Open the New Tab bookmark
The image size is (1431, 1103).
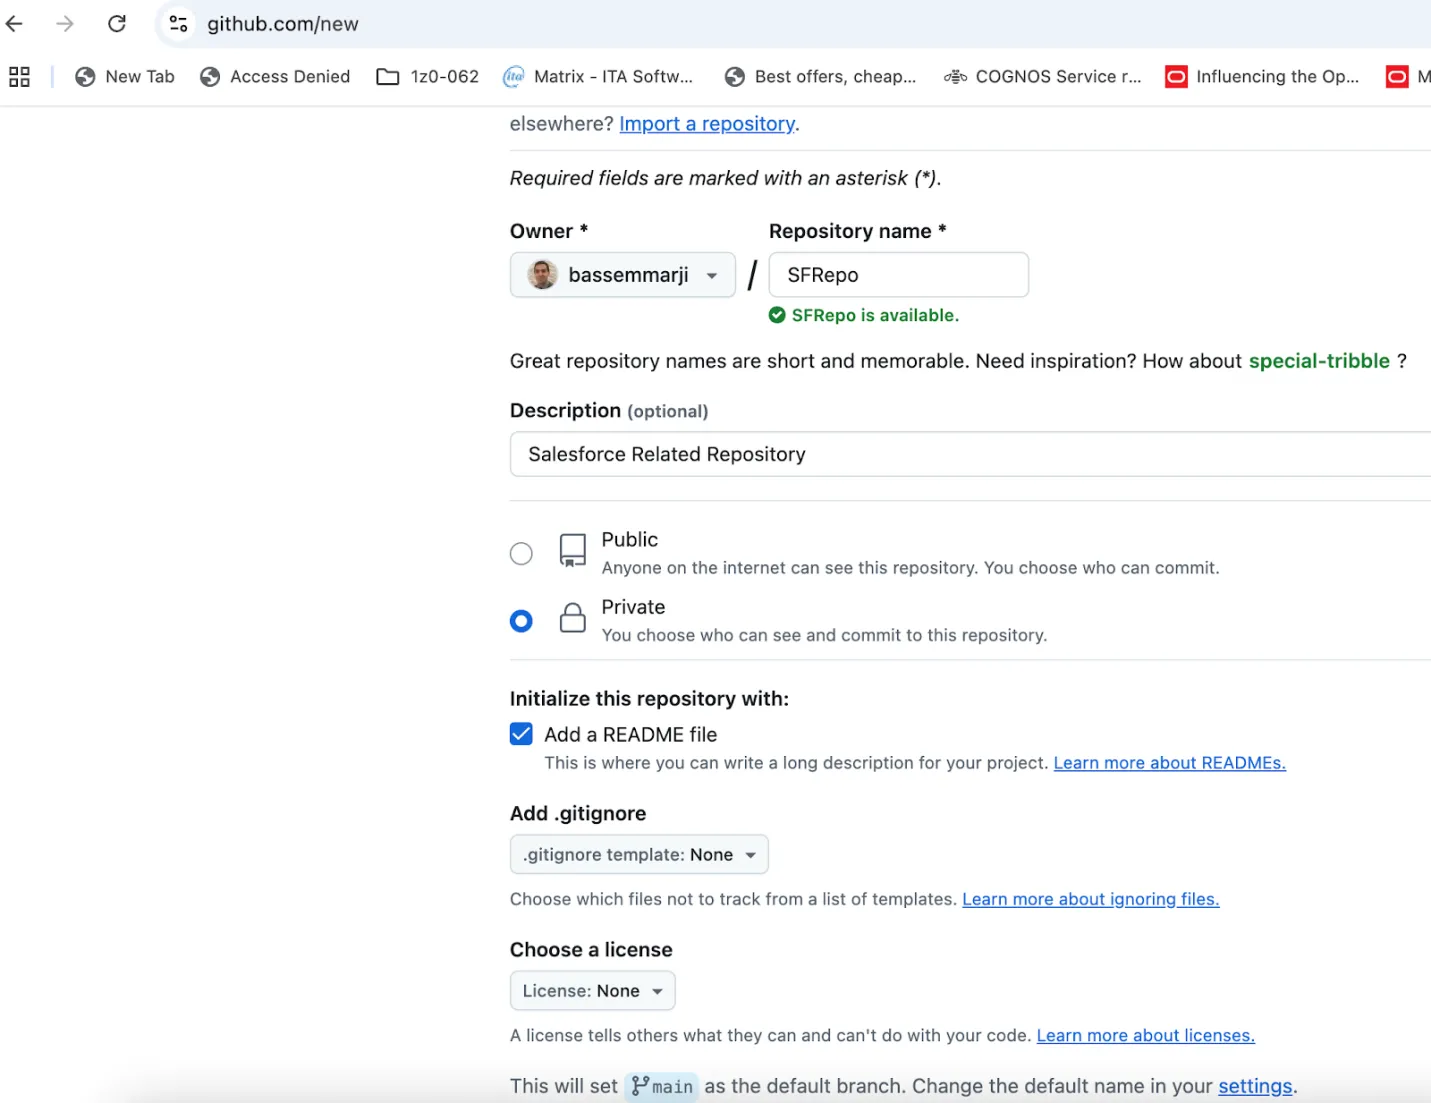coord(125,76)
